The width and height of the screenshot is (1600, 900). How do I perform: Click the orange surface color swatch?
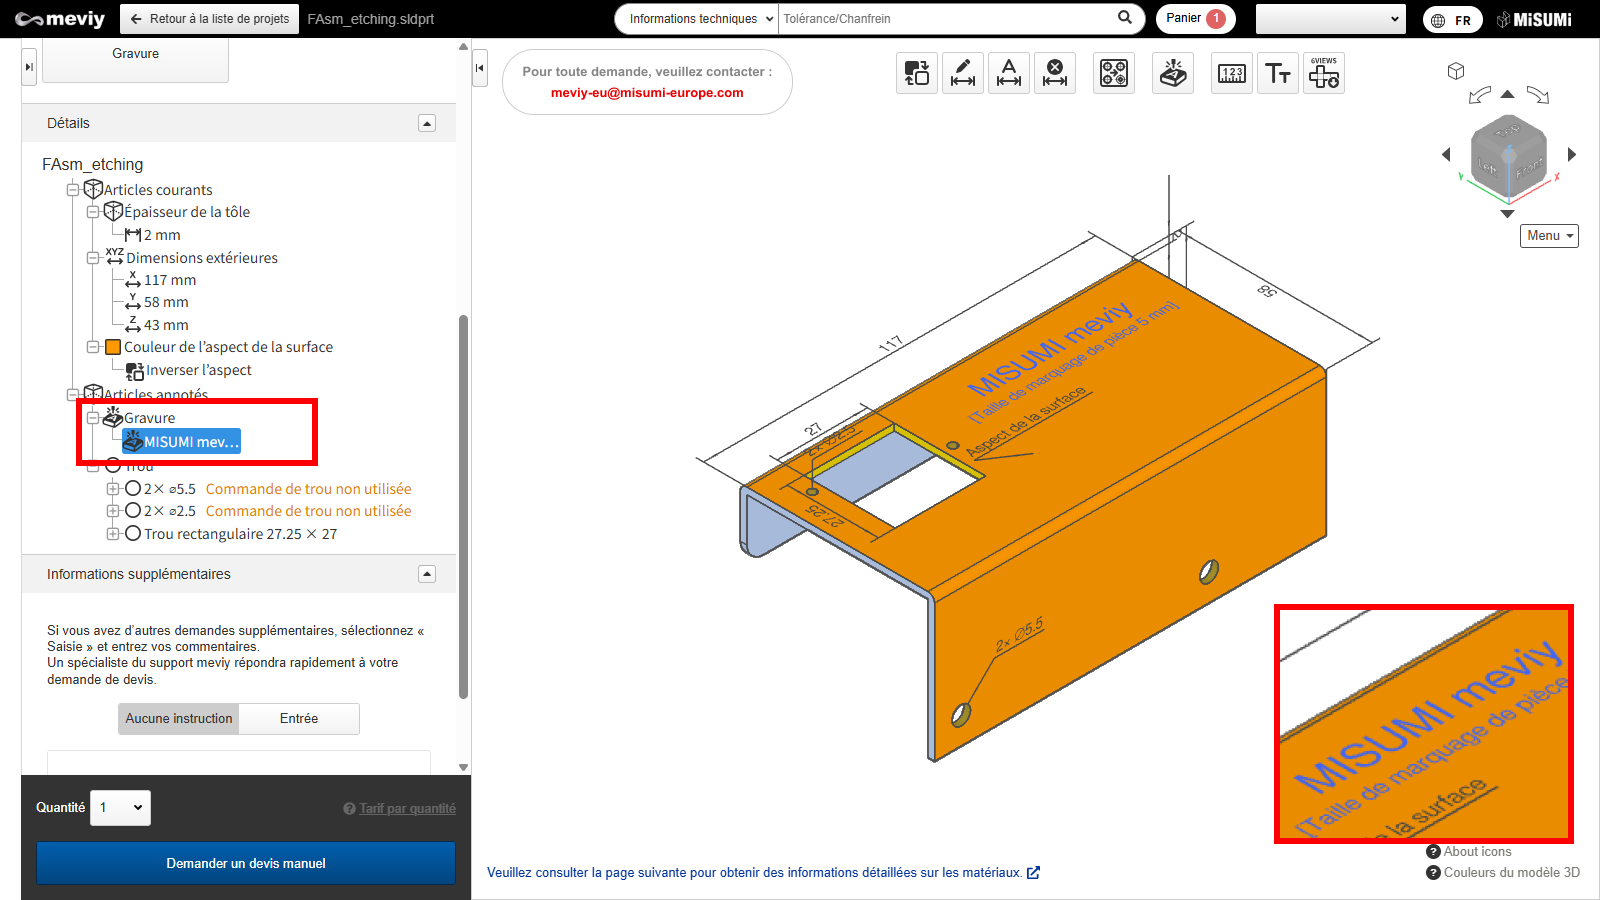coord(113,347)
